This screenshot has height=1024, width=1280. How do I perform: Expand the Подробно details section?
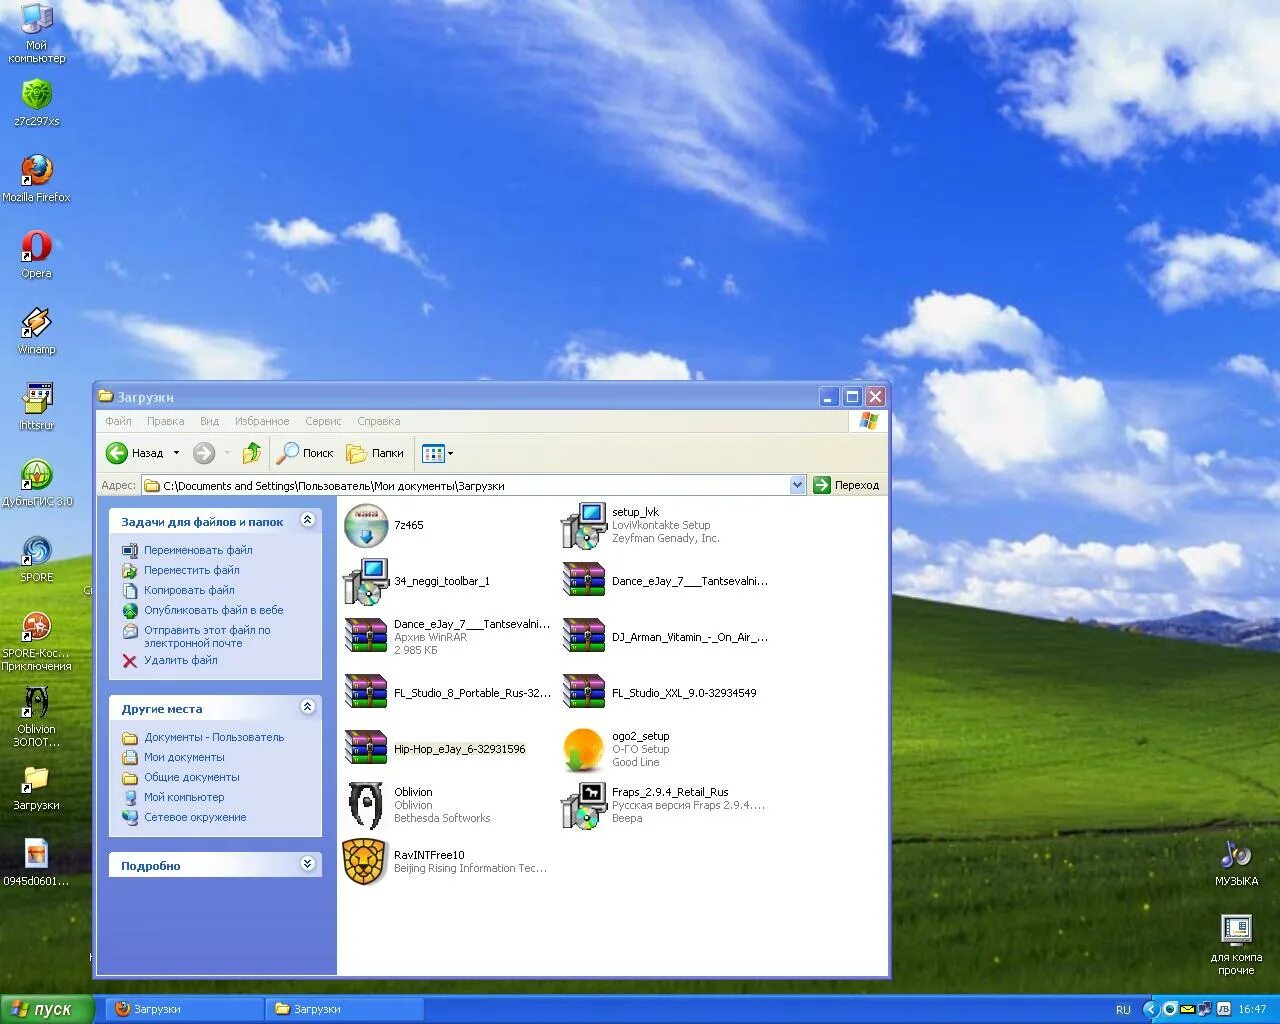tap(308, 864)
